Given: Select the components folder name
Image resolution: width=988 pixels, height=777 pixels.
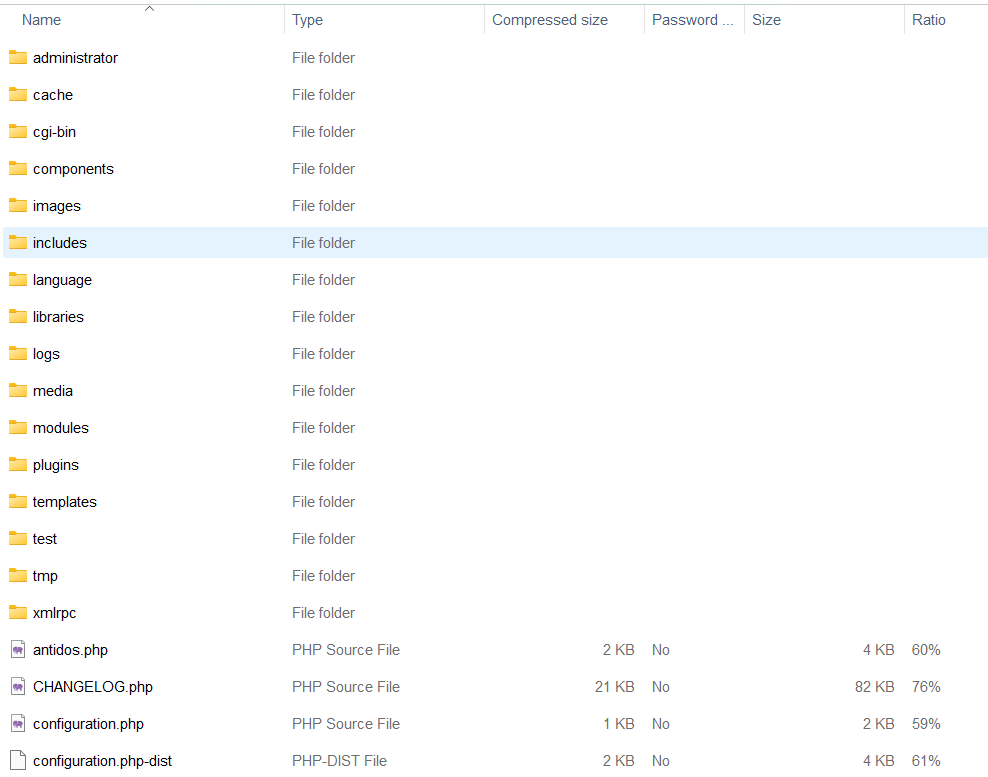Looking at the screenshot, I should coord(73,169).
